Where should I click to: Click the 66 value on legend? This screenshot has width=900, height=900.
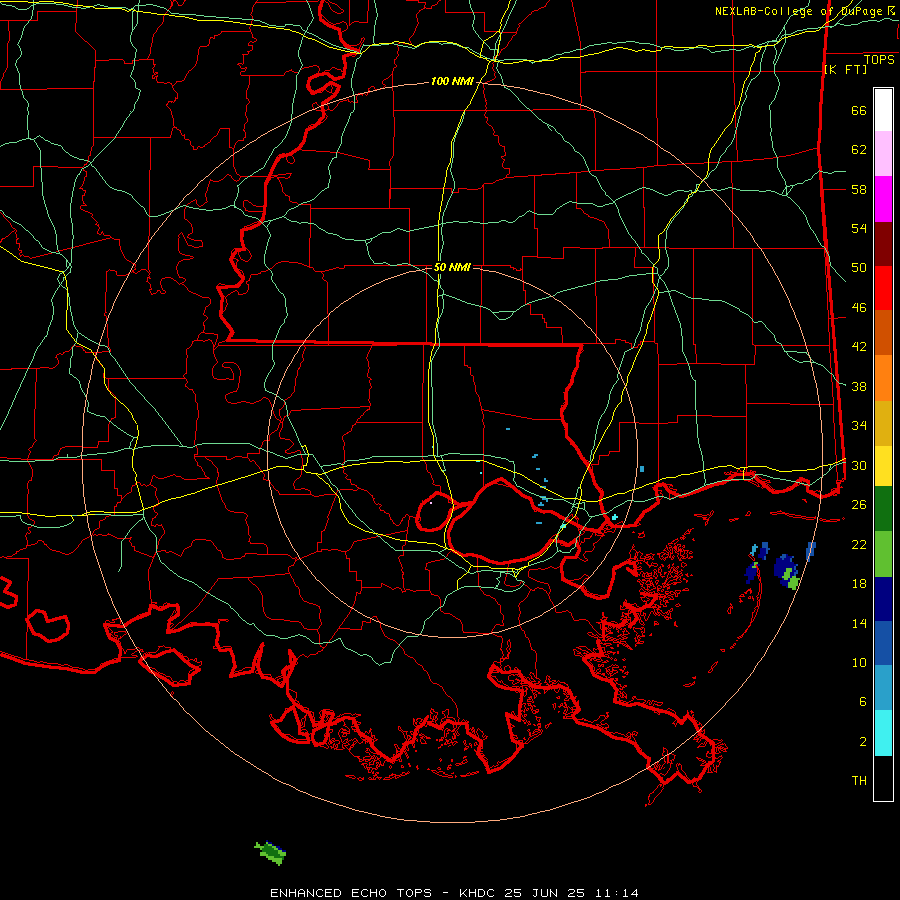[x=859, y=111]
